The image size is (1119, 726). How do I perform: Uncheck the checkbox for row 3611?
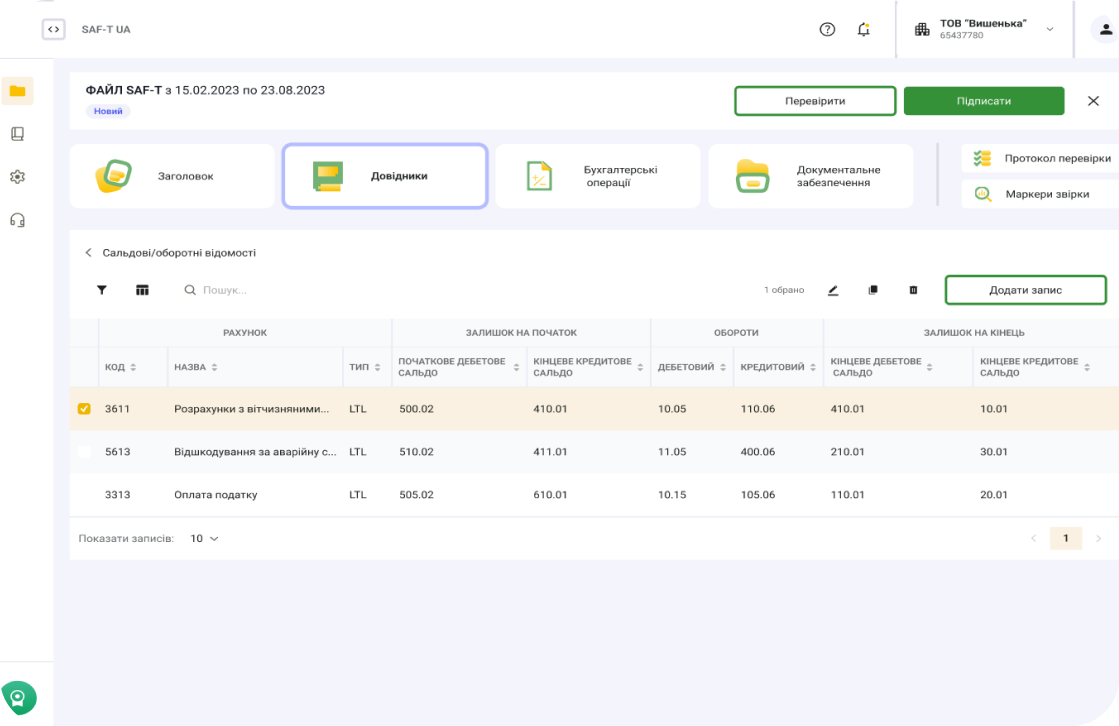click(84, 409)
